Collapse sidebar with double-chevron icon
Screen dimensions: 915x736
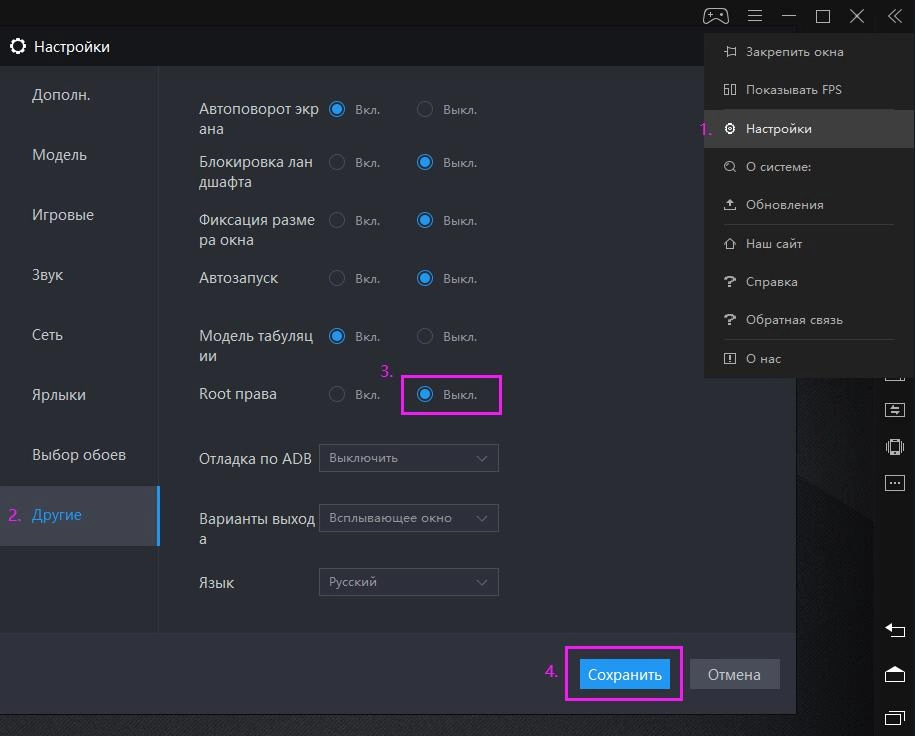pos(894,16)
